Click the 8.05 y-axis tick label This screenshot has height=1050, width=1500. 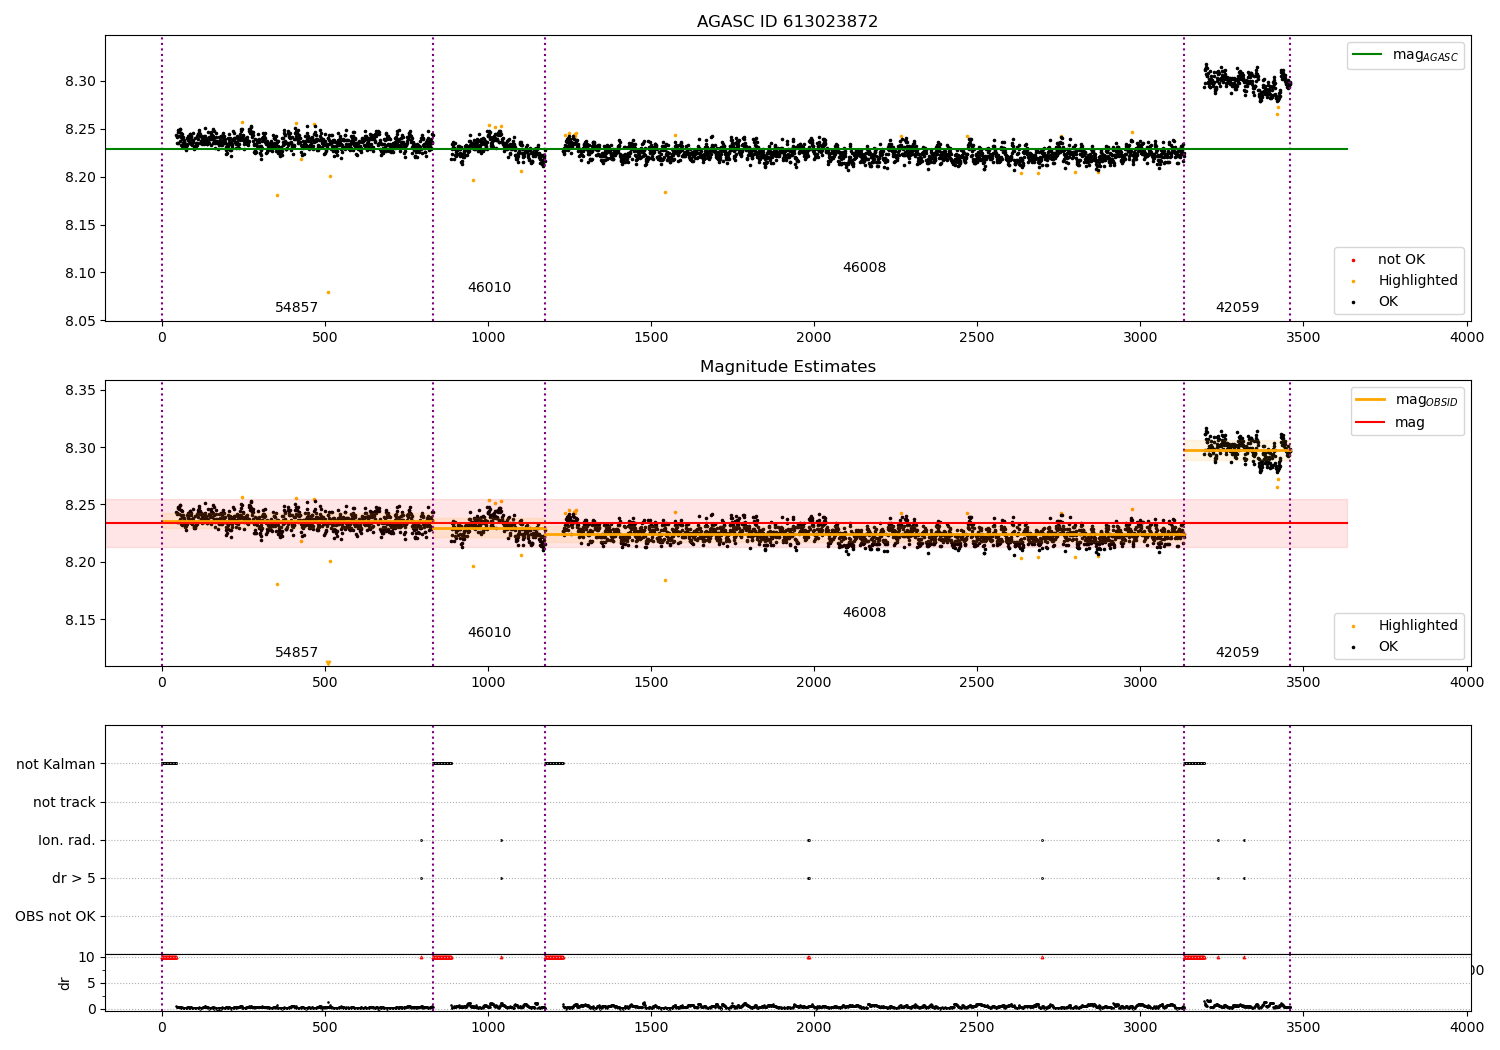81,321
